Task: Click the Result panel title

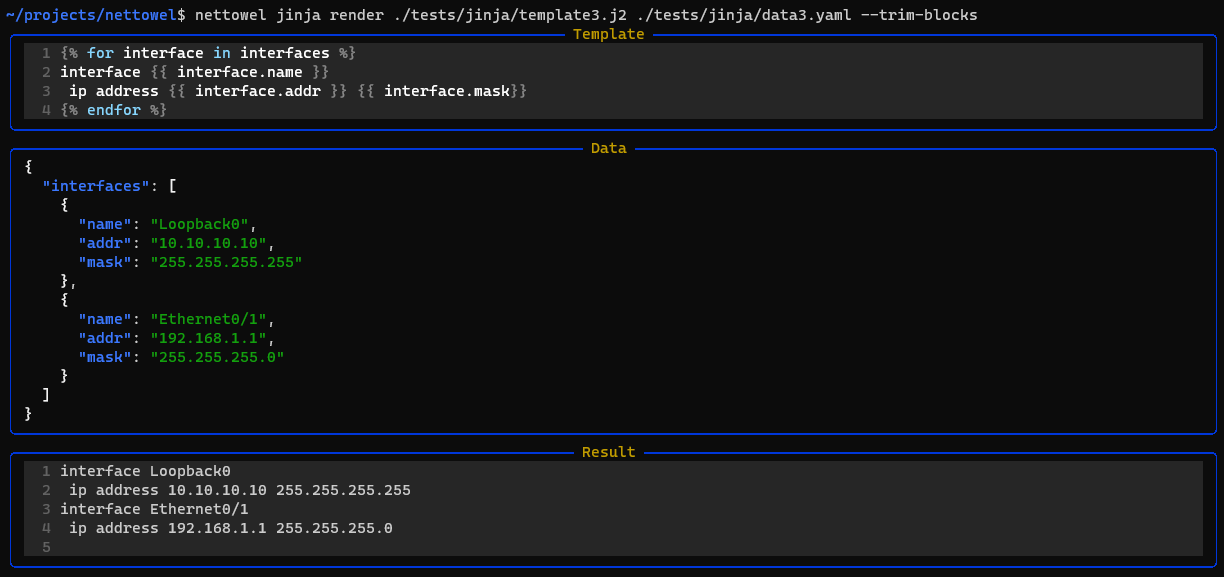Action: 608,452
